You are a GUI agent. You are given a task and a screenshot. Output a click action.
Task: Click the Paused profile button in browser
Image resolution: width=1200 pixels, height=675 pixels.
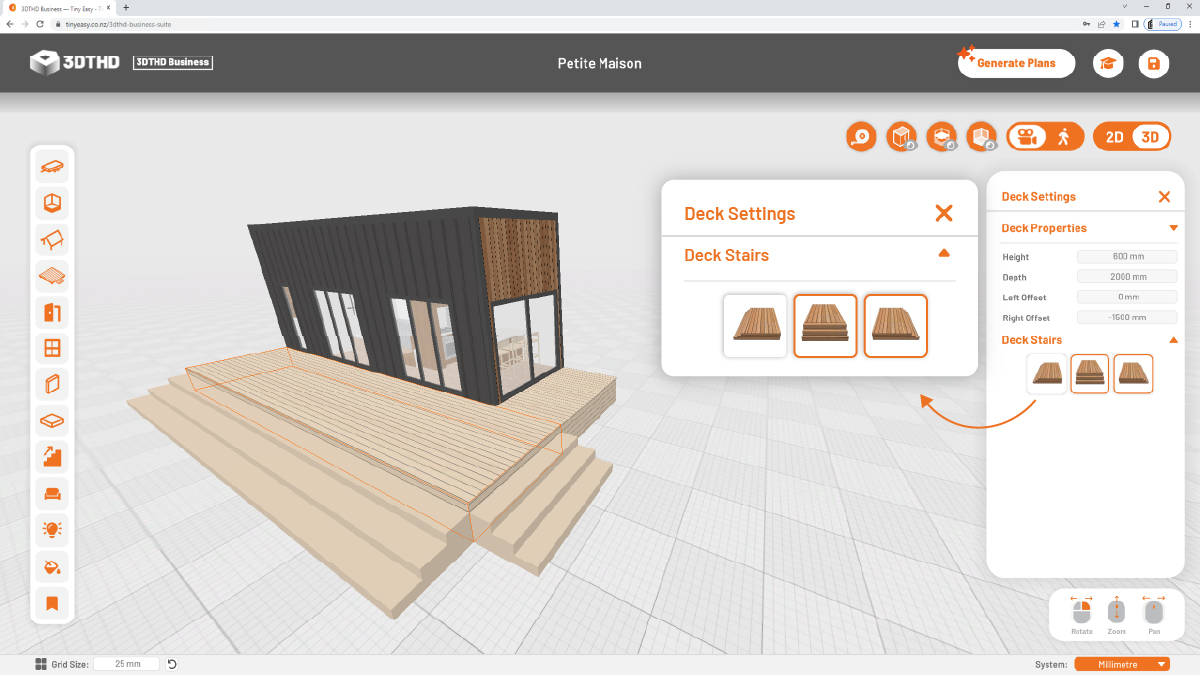pos(1163,24)
